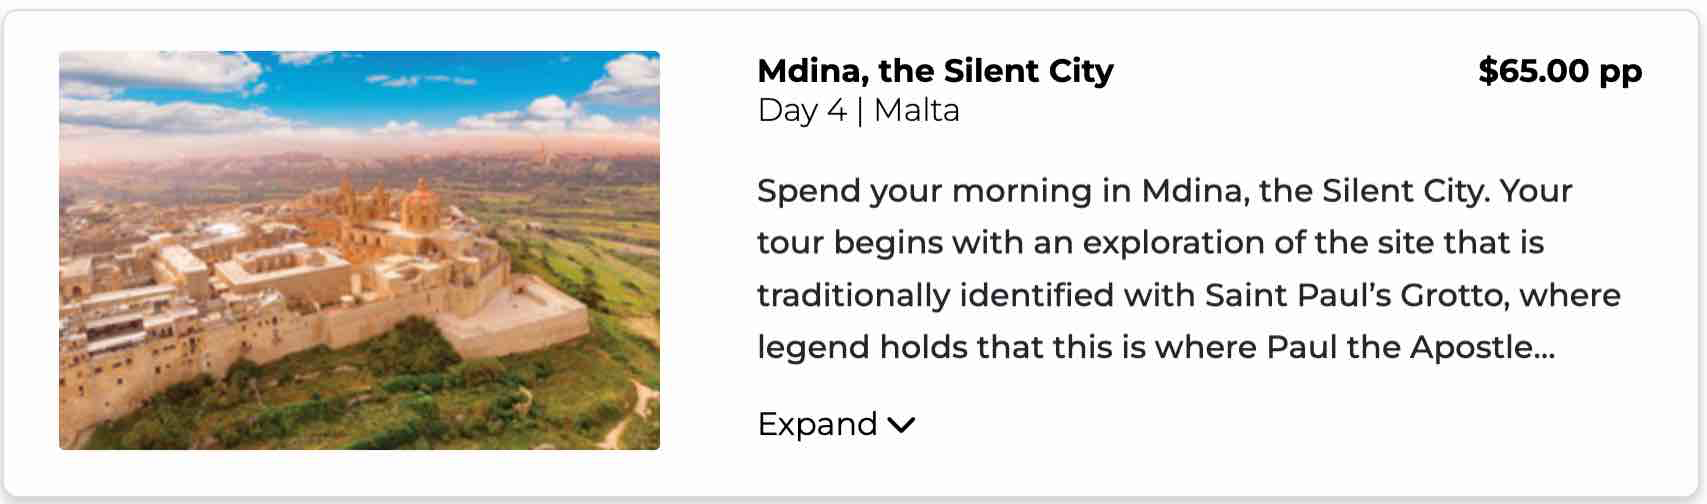1707x504 pixels.
Task: Expand the Mdina tour description
Action: [836, 424]
